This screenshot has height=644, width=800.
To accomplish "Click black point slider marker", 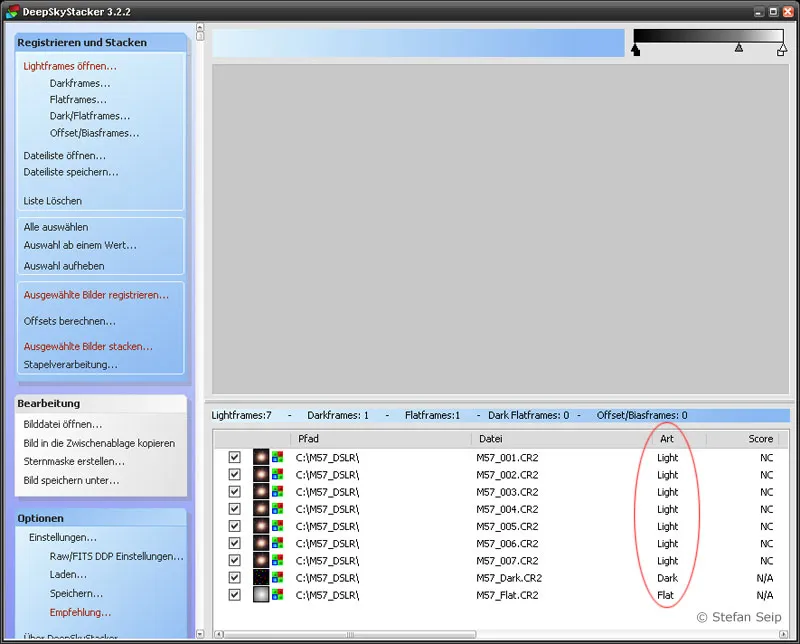I will (635, 50).
